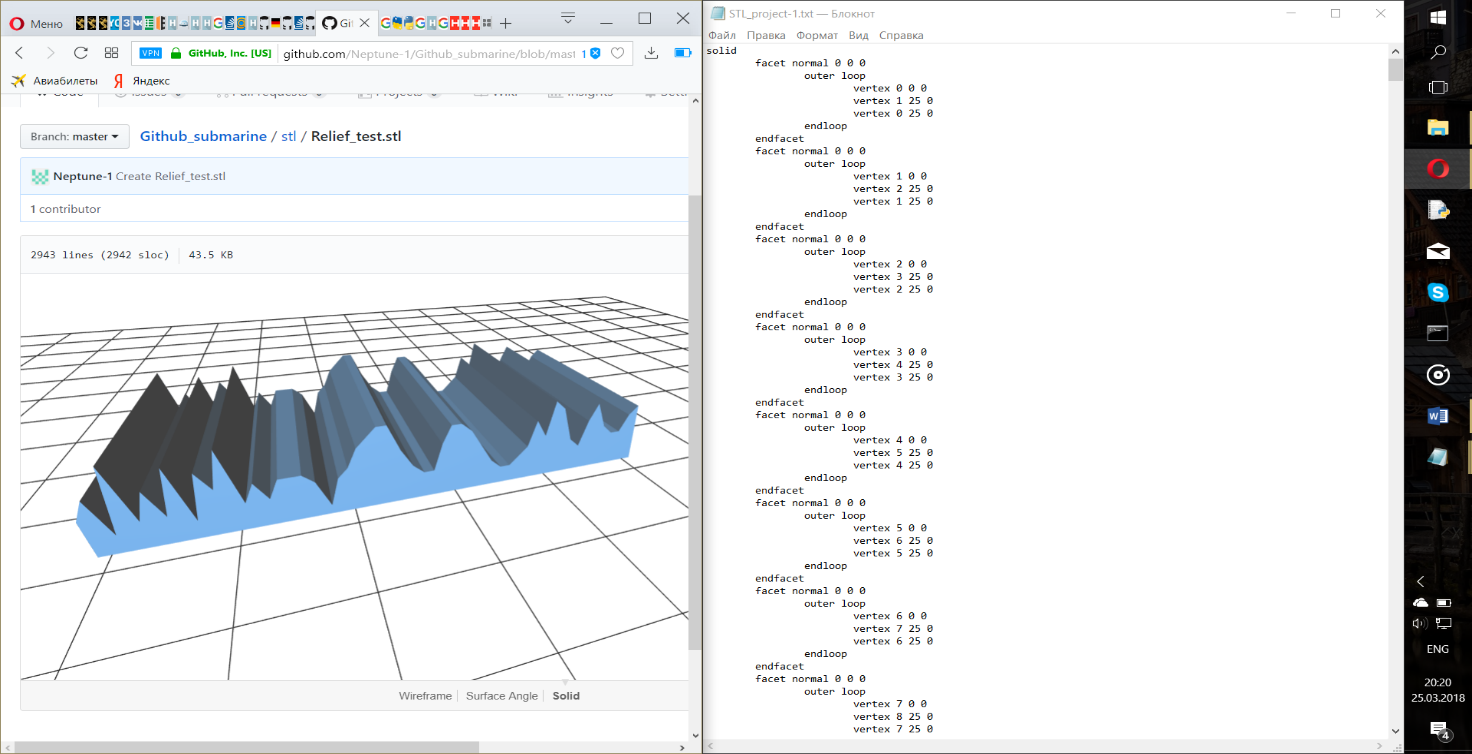
Task: Open the Groove Music taskbar icon
Action: pyautogui.click(x=1438, y=375)
